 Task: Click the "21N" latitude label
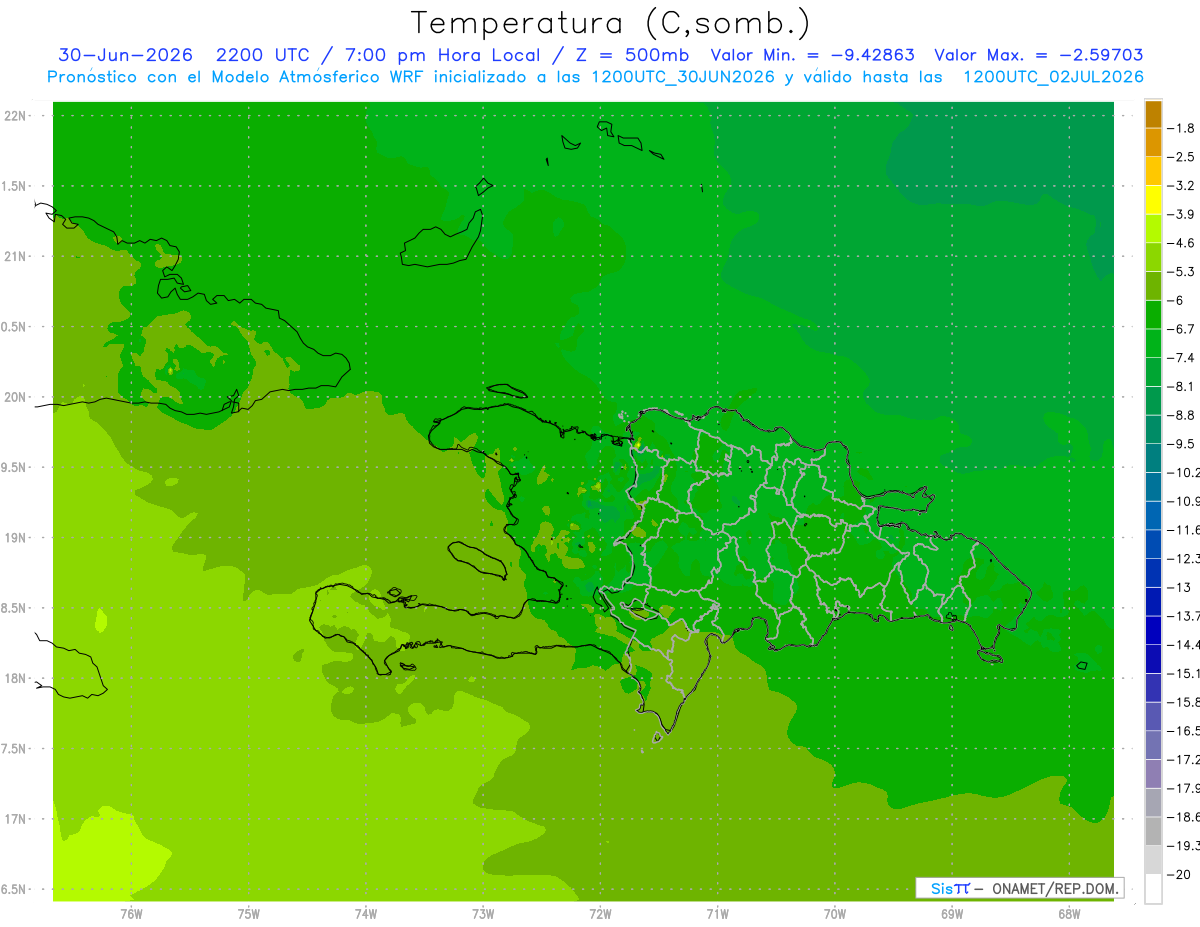17,257
